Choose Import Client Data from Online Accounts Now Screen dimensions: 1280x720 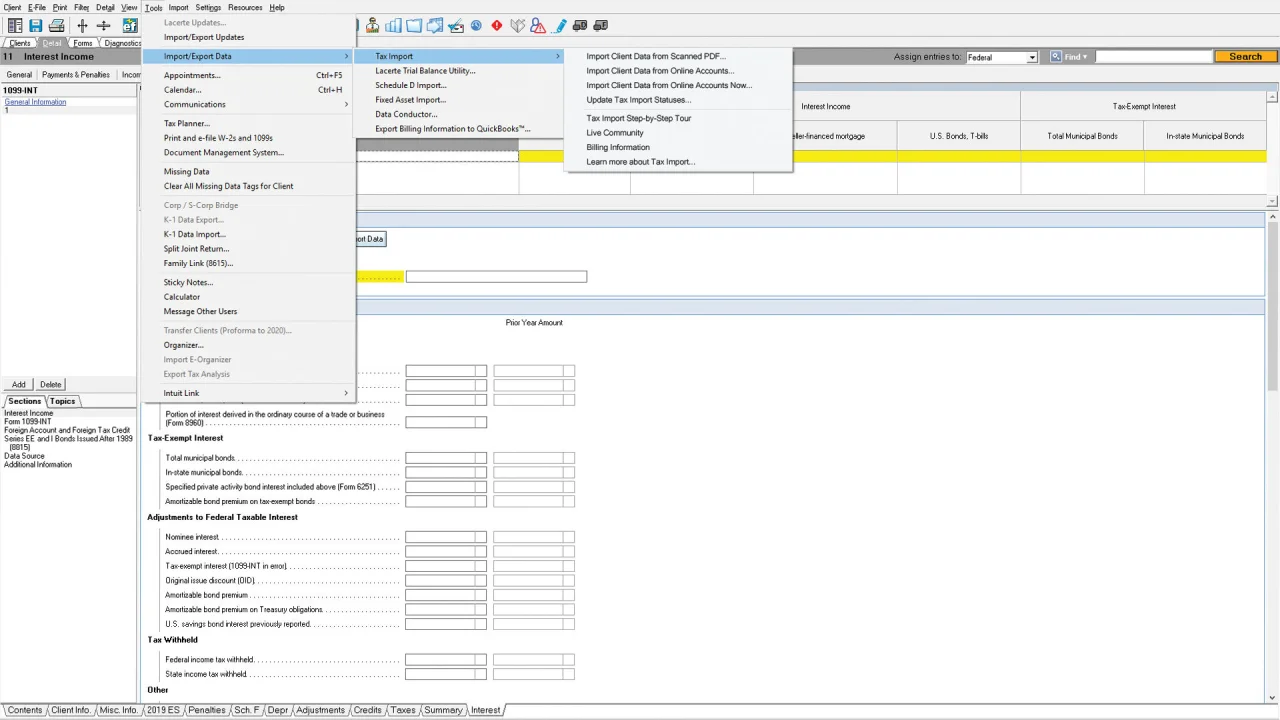pyautogui.click(x=669, y=85)
